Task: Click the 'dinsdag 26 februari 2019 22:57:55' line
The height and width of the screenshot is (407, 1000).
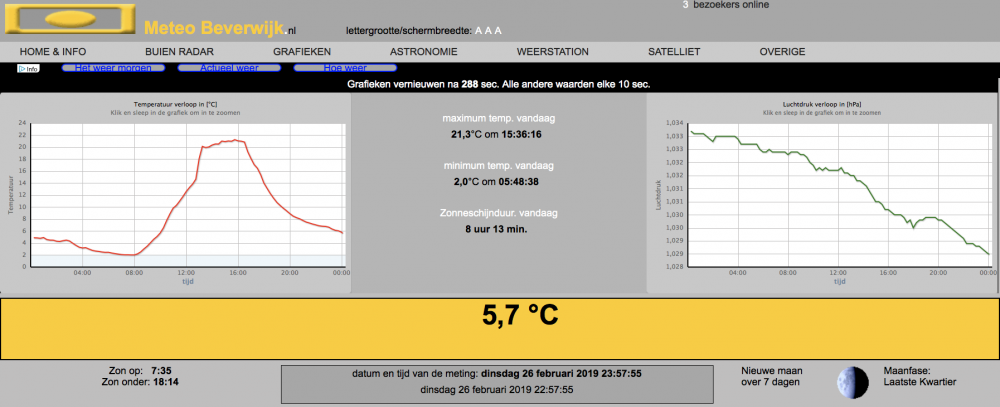Action: pyautogui.click(x=497, y=390)
